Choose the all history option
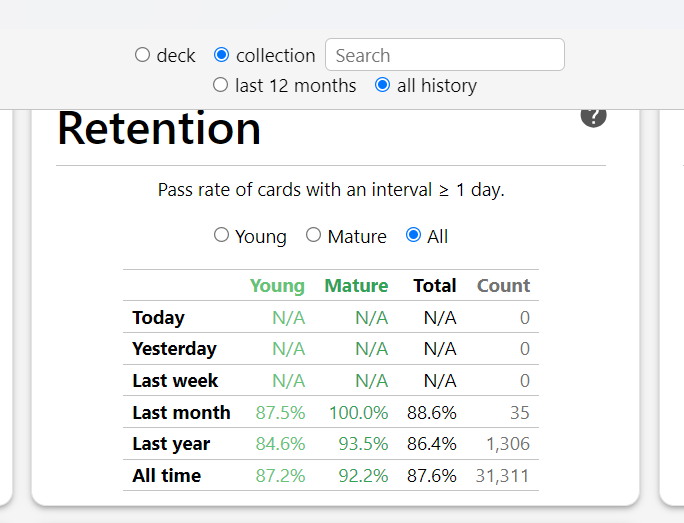This screenshot has height=523, width=684. point(382,85)
